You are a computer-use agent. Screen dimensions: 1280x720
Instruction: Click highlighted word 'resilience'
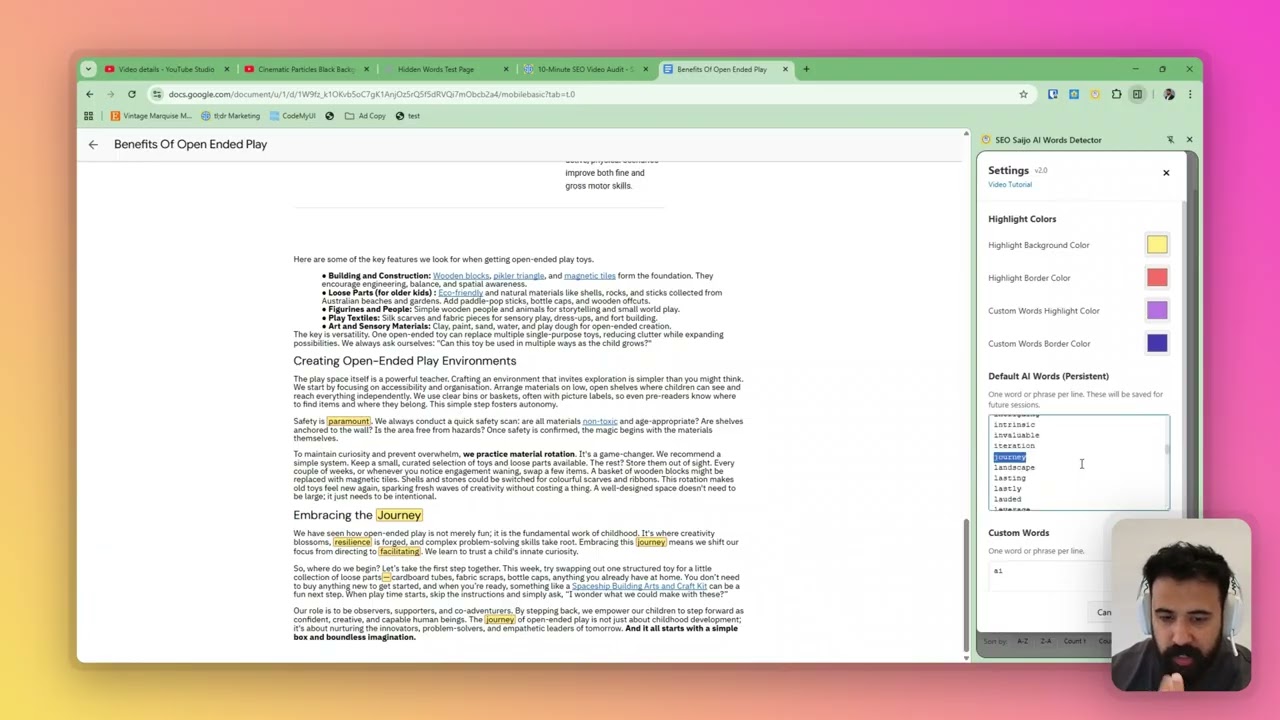pyautogui.click(x=352, y=542)
